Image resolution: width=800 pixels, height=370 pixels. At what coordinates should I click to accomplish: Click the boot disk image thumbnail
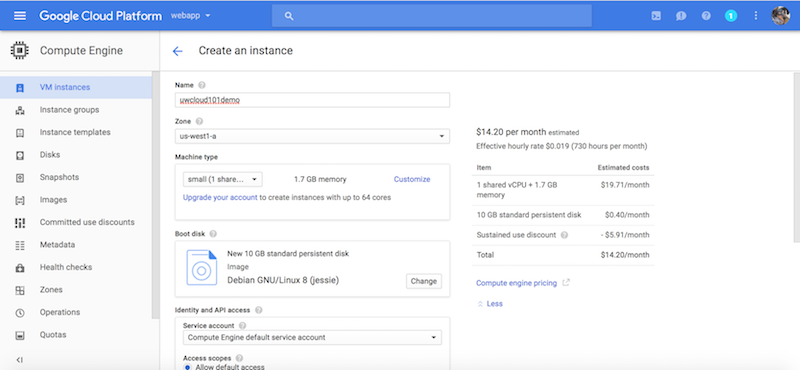tap(202, 267)
